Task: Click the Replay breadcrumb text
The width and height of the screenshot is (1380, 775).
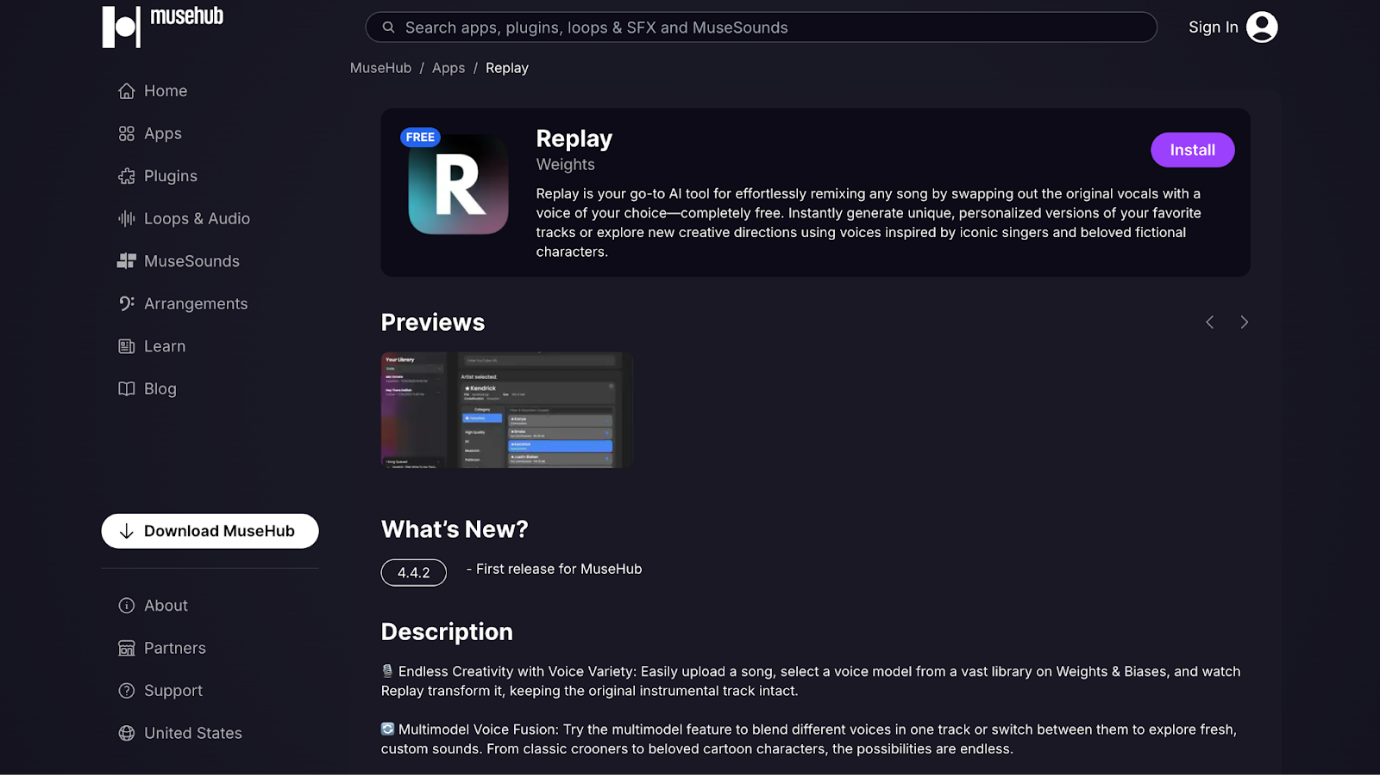Action: [507, 68]
